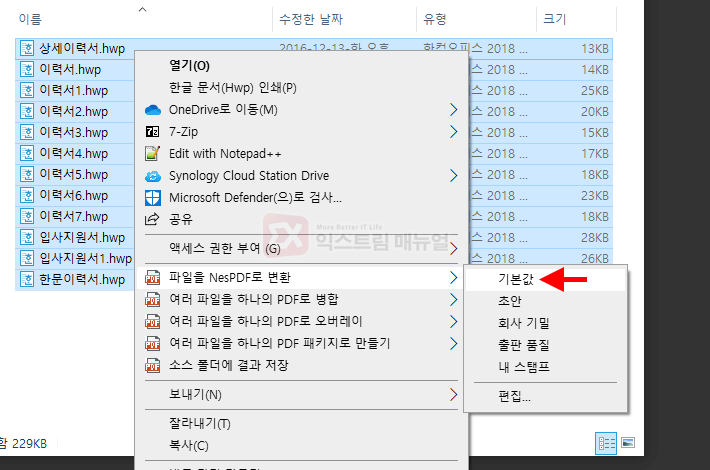710x470 pixels.
Task: Click PDF icon beside 소스 폴더에 결과 저장
Action: pyautogui.click(x=153, y=365)
